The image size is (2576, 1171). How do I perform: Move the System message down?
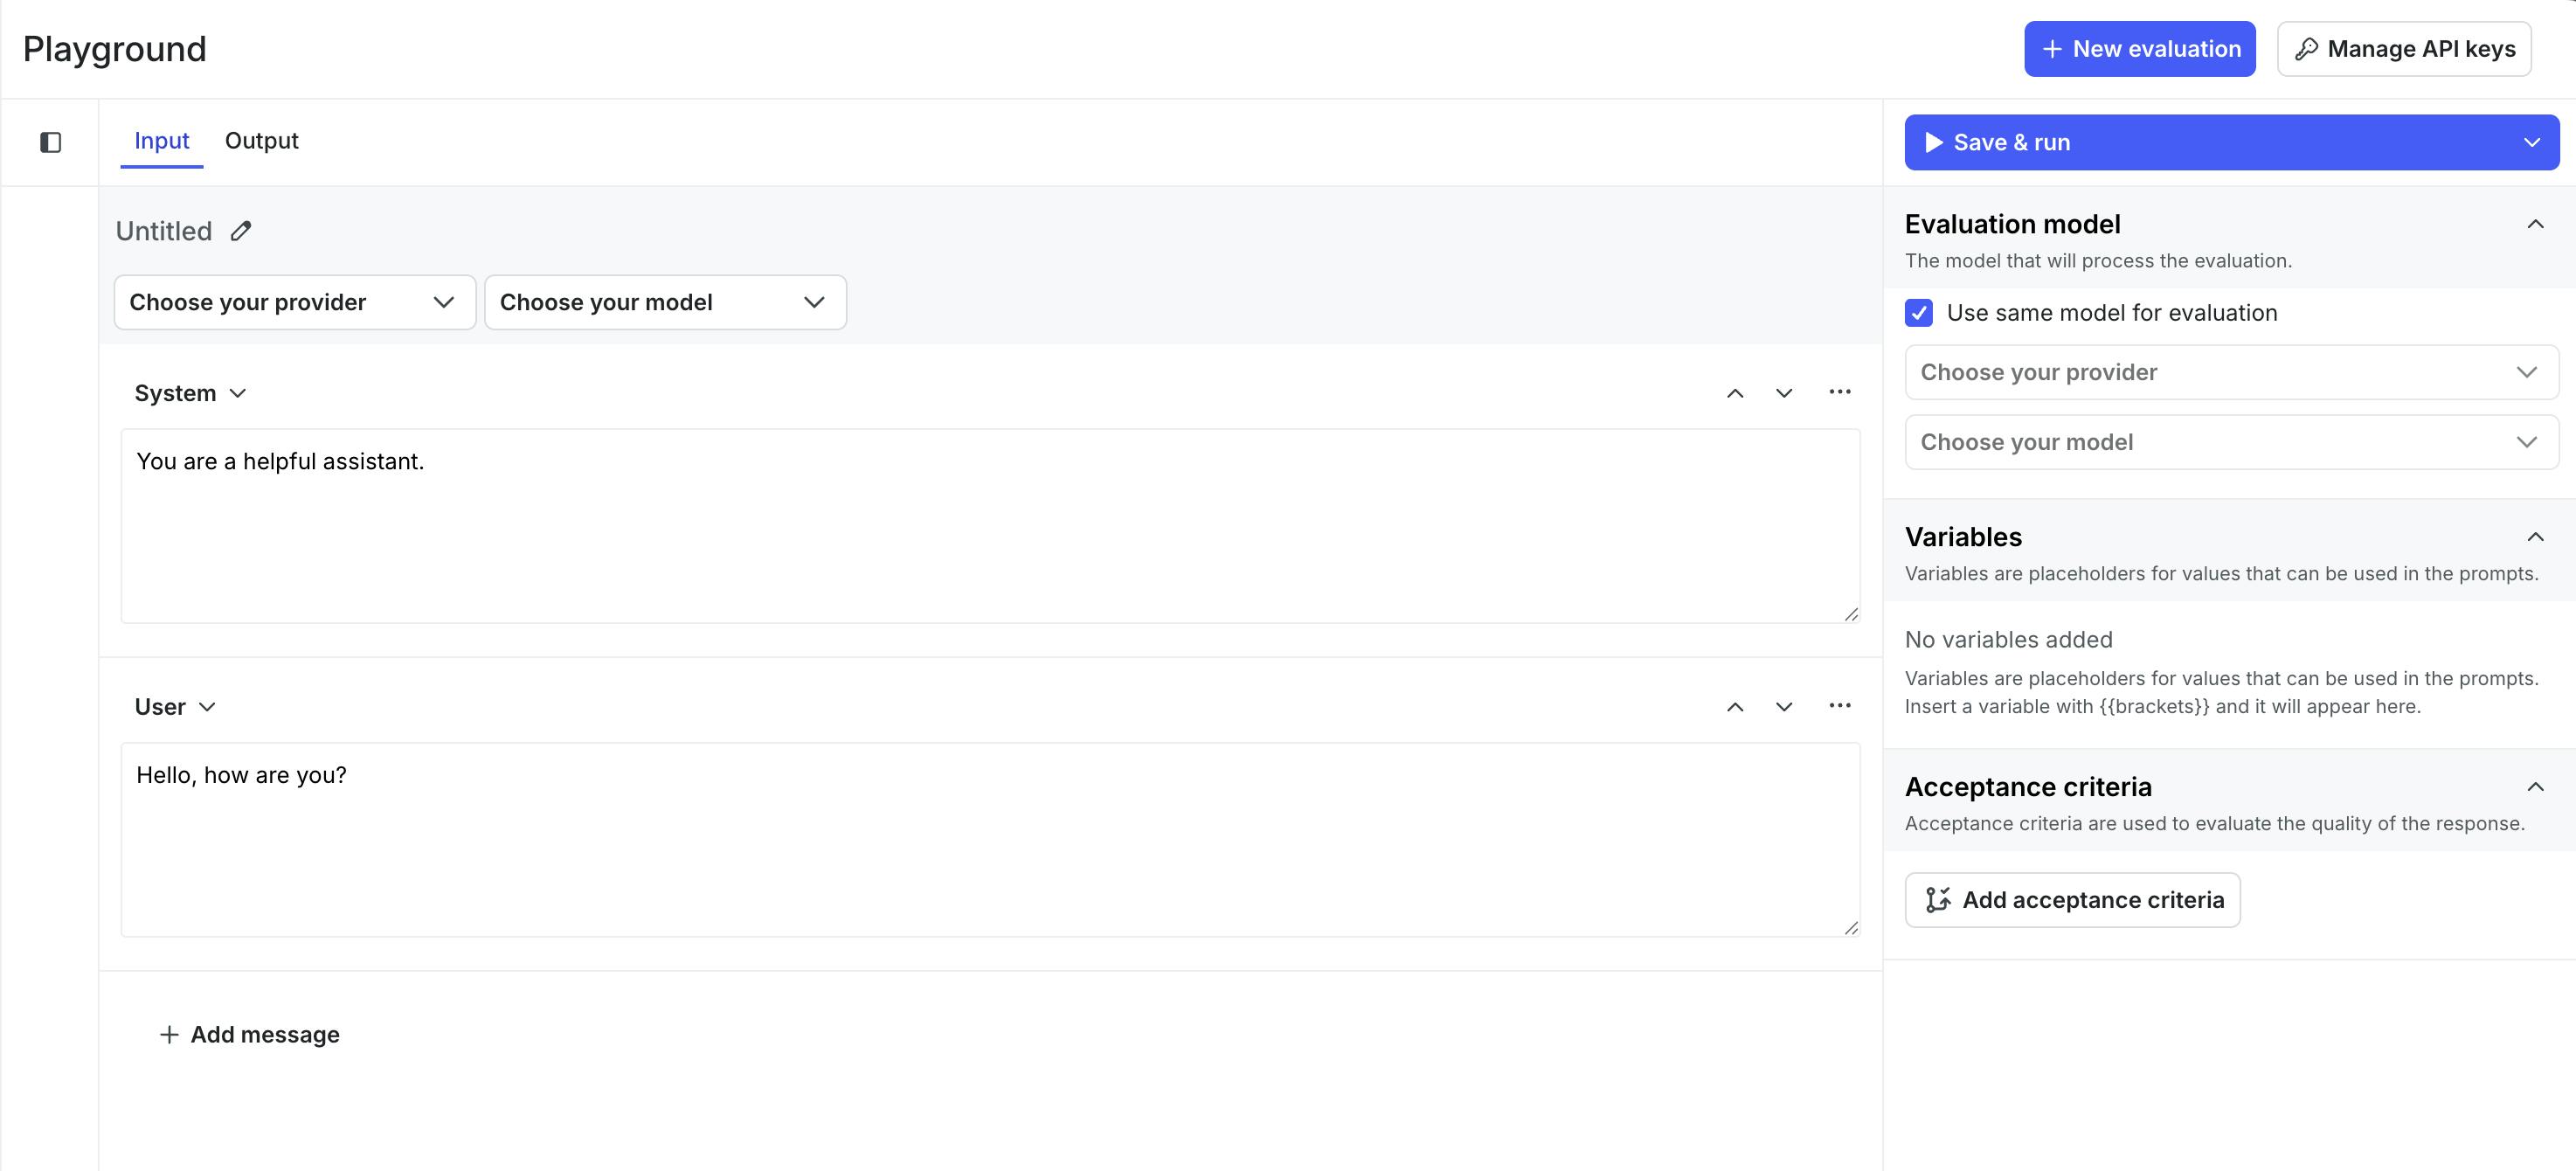[1784, 393]
